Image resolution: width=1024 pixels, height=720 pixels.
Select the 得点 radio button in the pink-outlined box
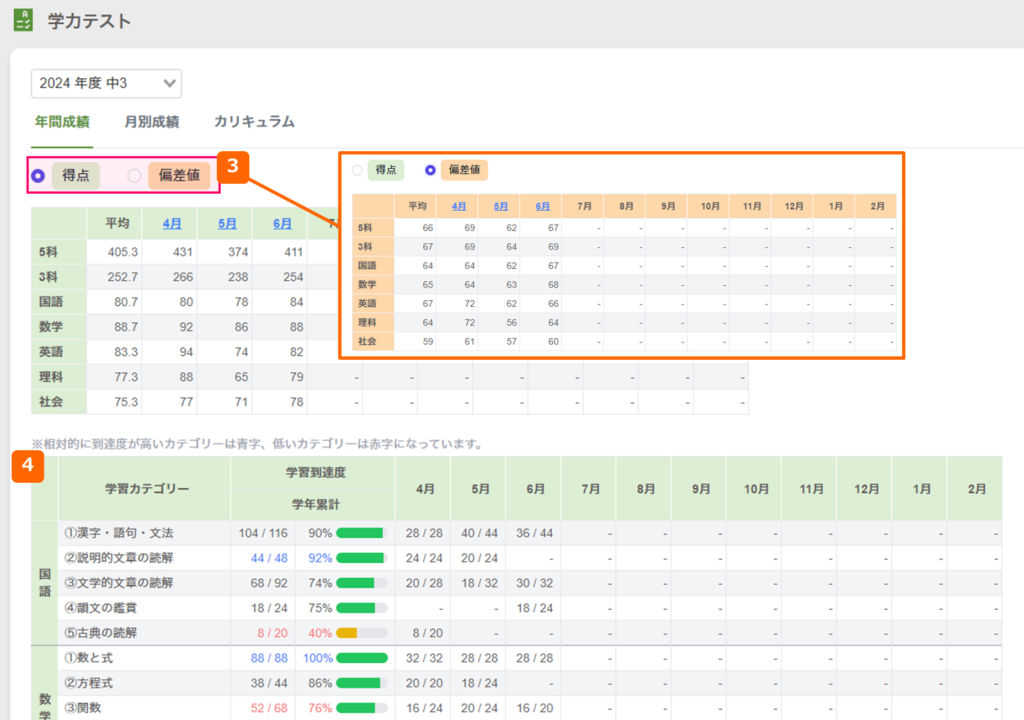point(39,176)
